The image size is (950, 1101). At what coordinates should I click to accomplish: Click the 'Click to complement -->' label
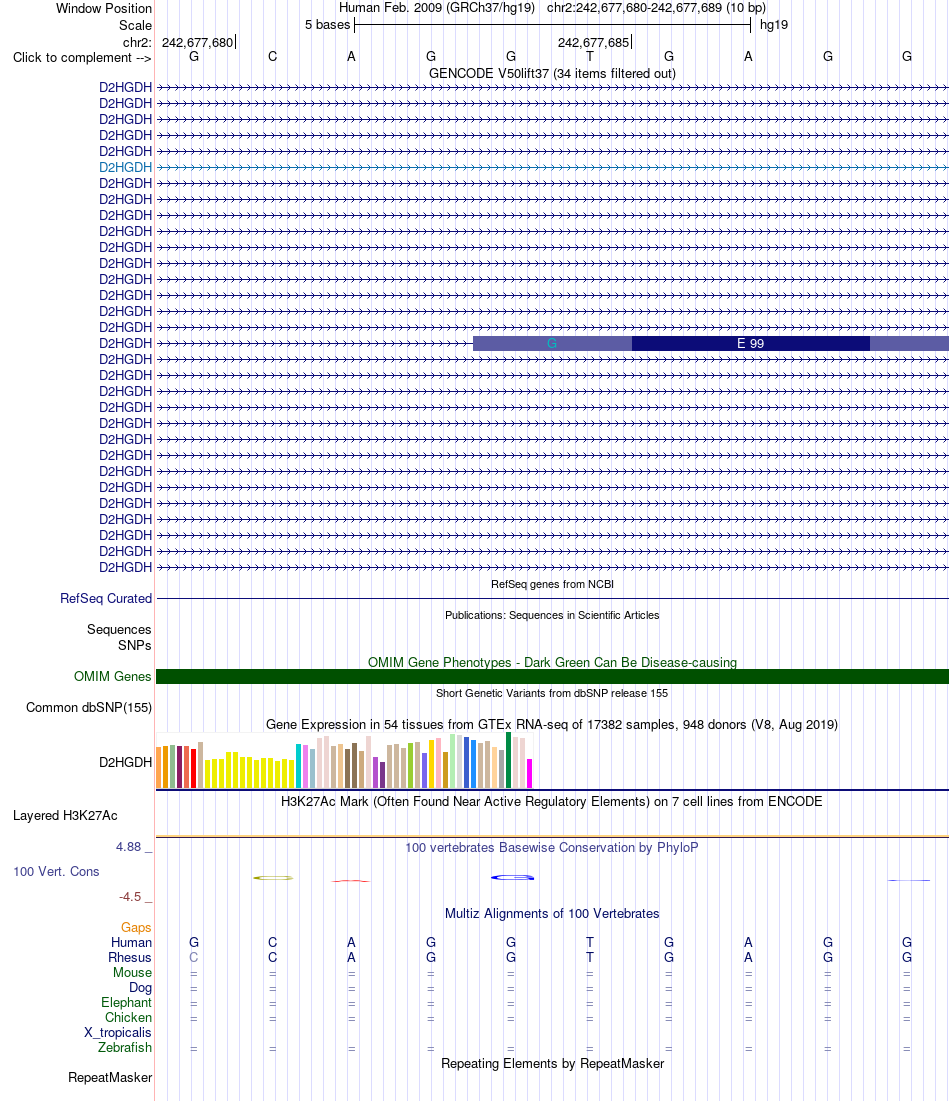pyautogui.click(x=82, y=58)
